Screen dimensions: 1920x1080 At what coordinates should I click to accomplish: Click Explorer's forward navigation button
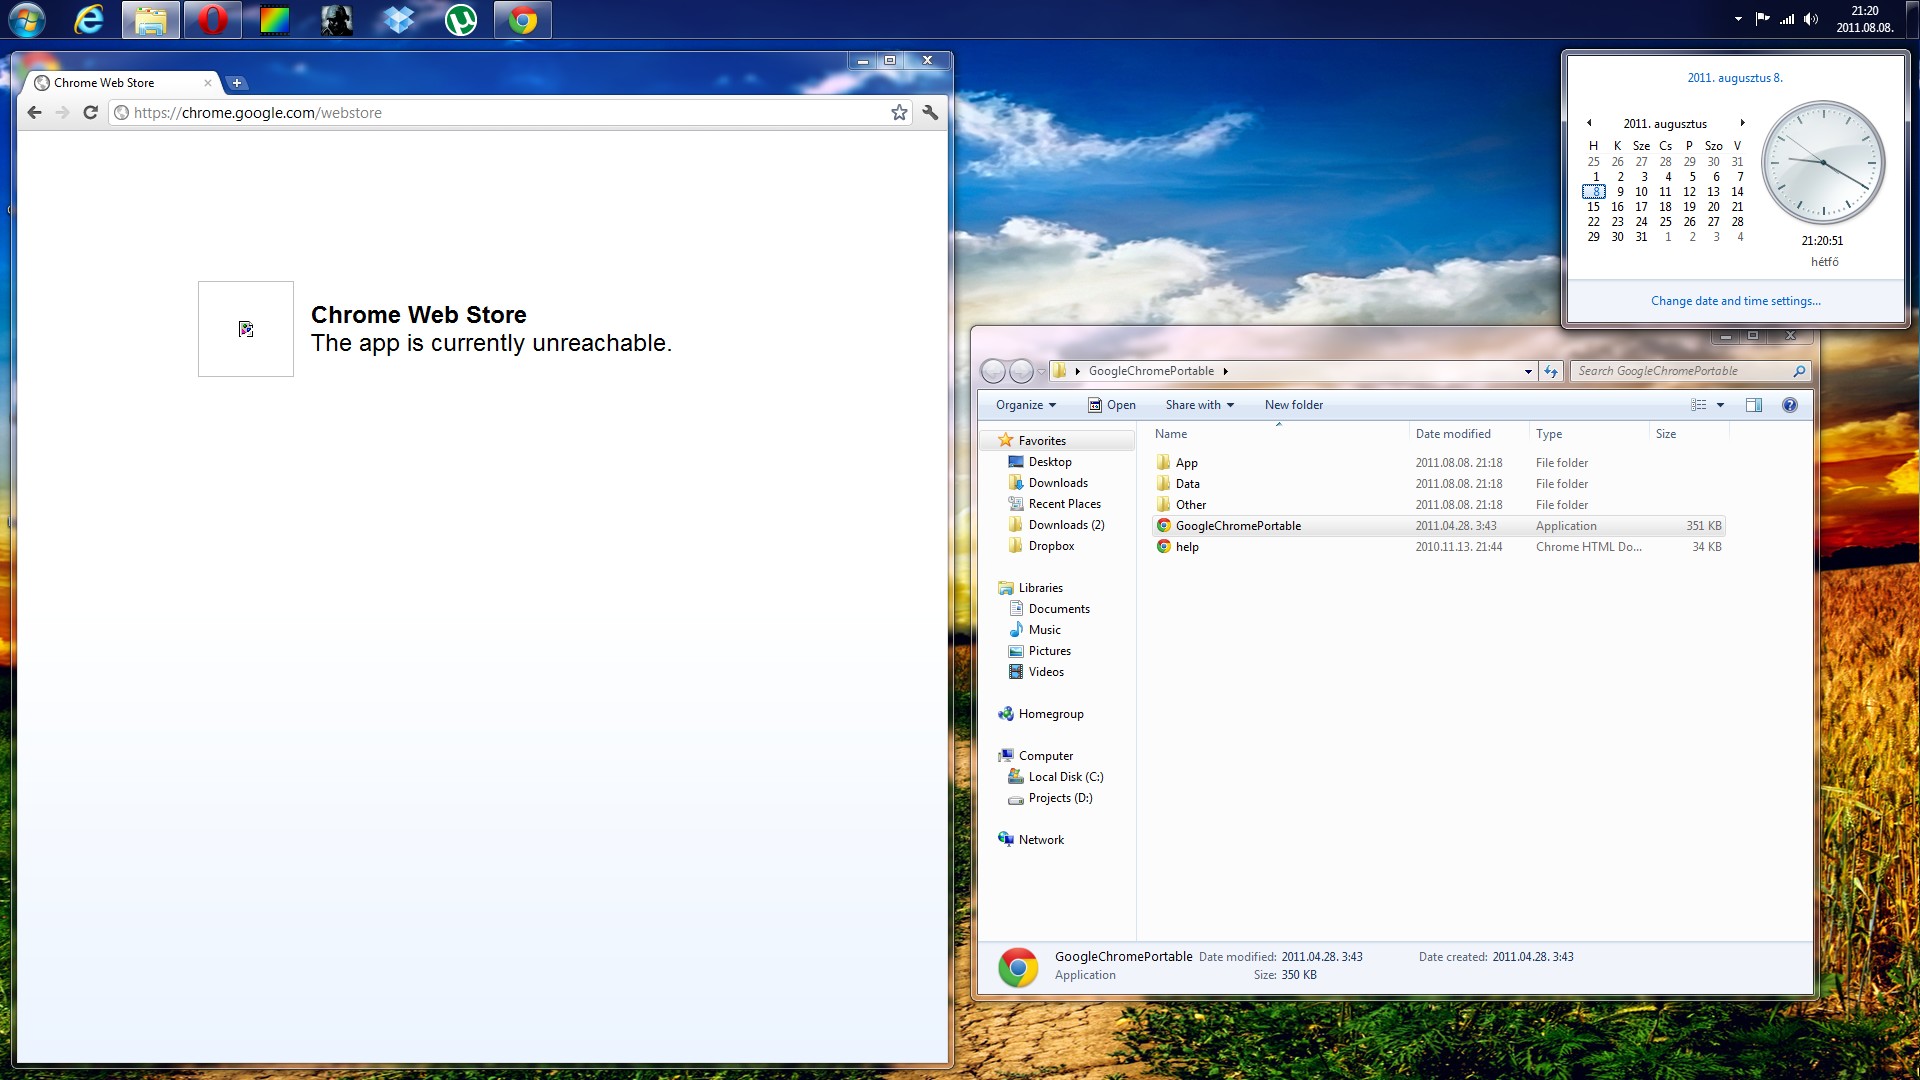click(1021, 371)
